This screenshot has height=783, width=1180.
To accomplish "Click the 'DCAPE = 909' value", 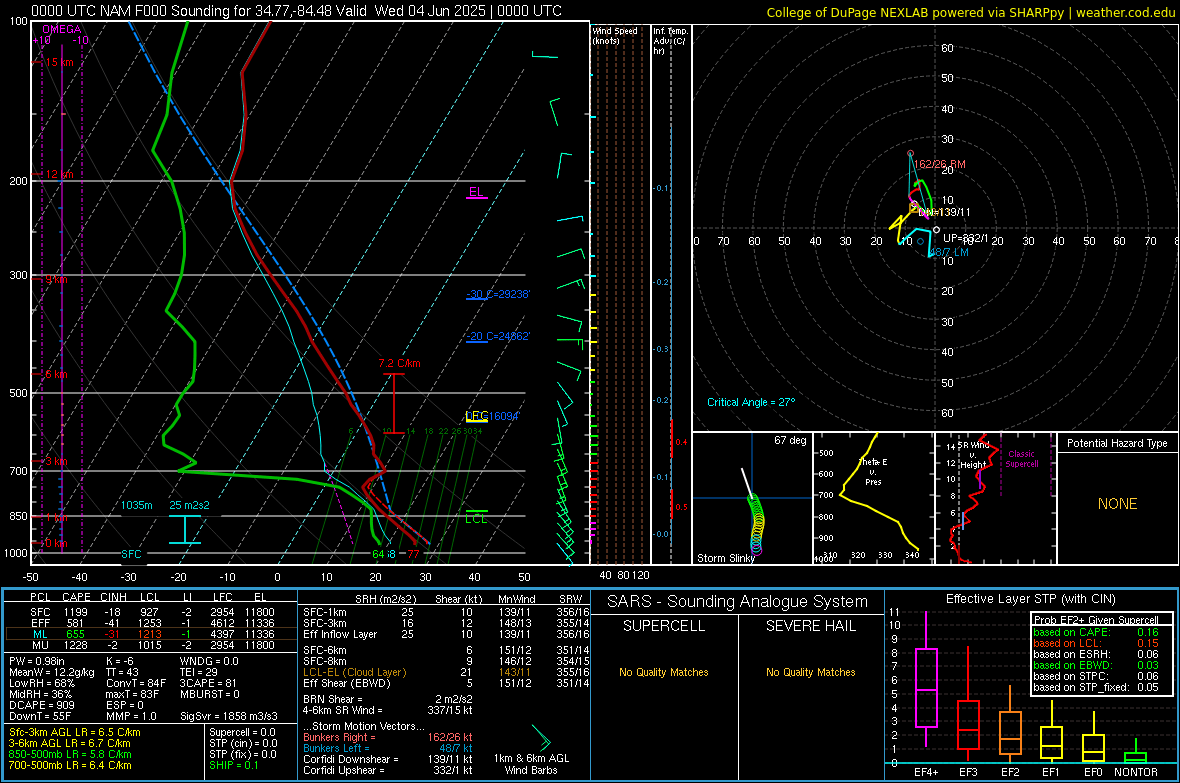I will coord(41,705).
